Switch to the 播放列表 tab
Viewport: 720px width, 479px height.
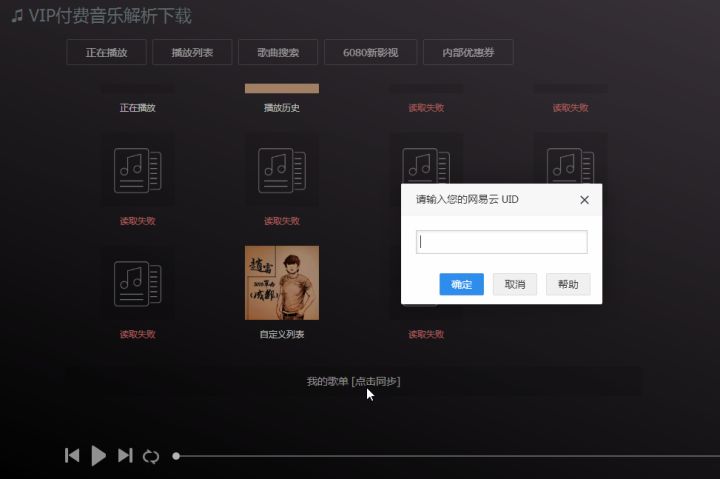click(x=192, y=52)
